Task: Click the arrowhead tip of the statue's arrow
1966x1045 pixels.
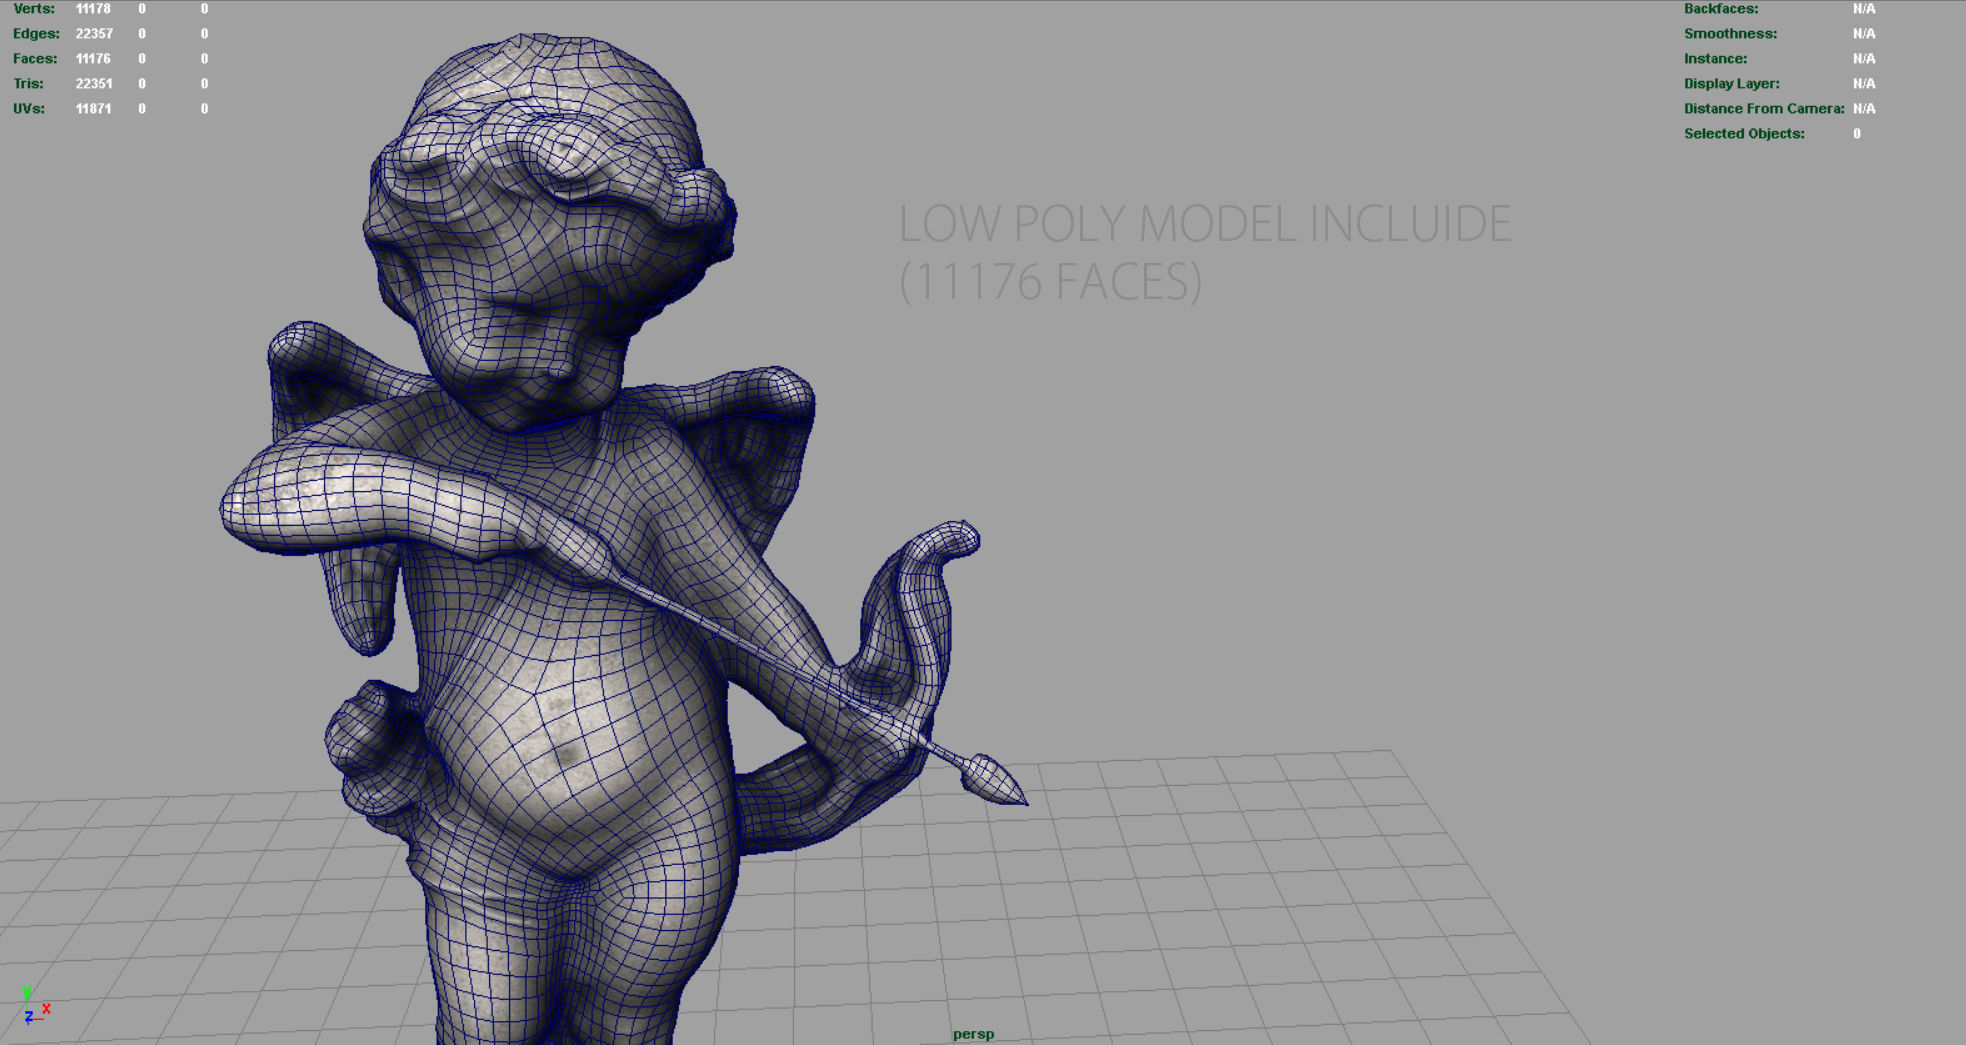Action: click(x=995, y=781)
